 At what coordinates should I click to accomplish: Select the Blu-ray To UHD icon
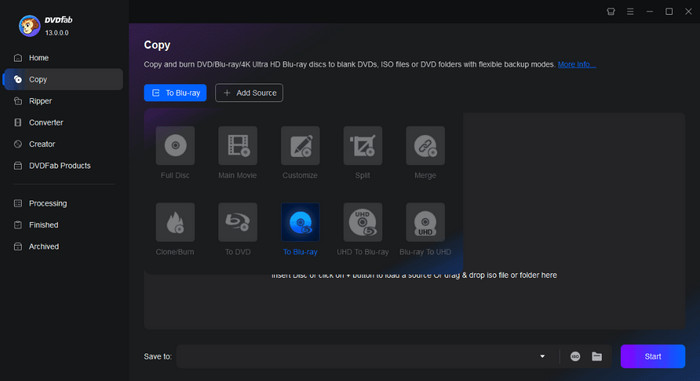[x=425, y=222]
